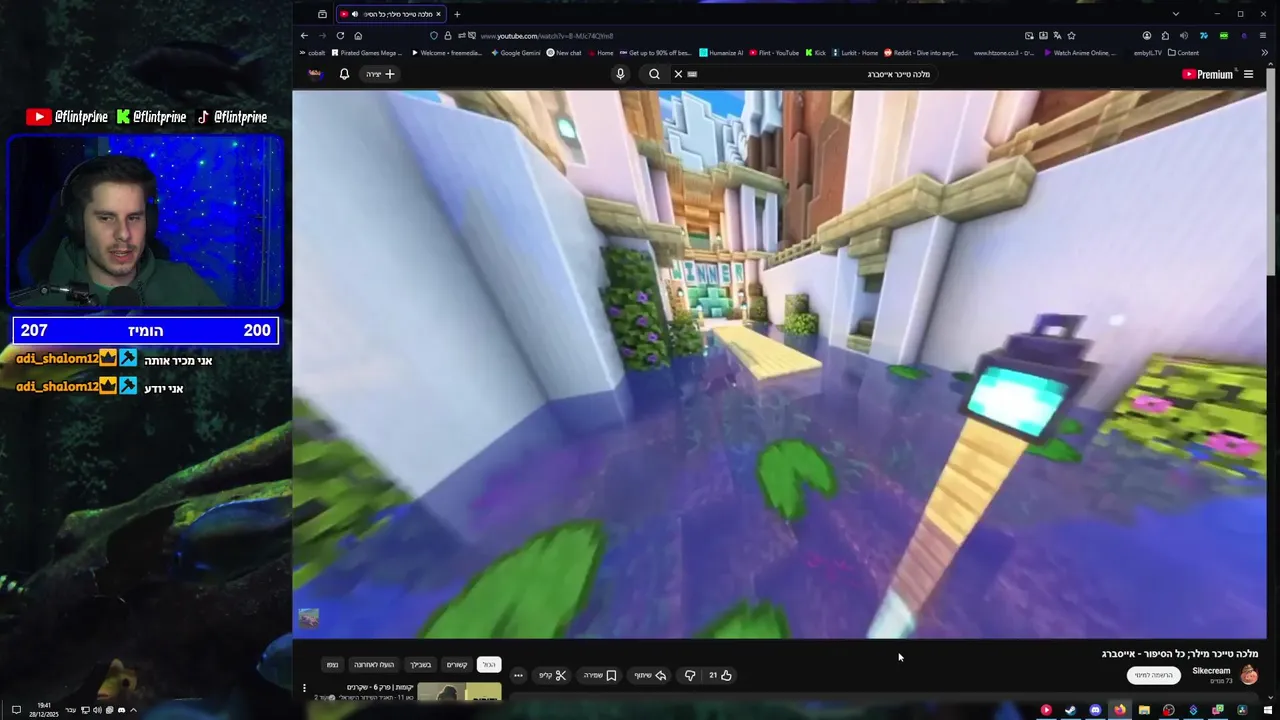
Task: Like the video with thumbs up
Action: coord(721,675)
